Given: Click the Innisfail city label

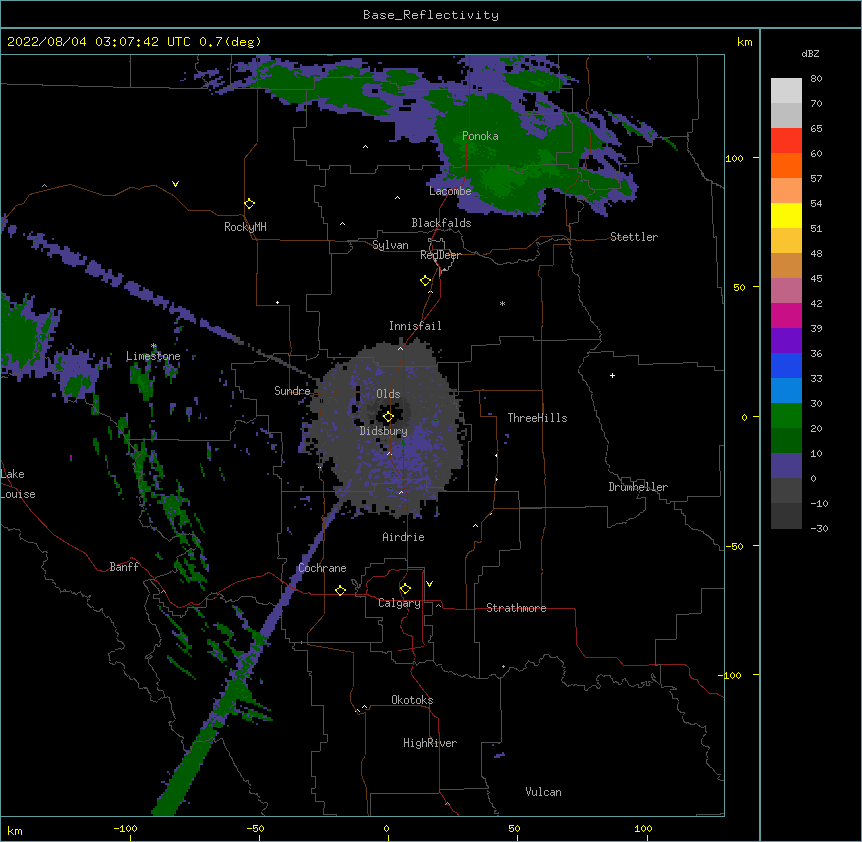Looking at the screenshot, I should pos(415,326).
